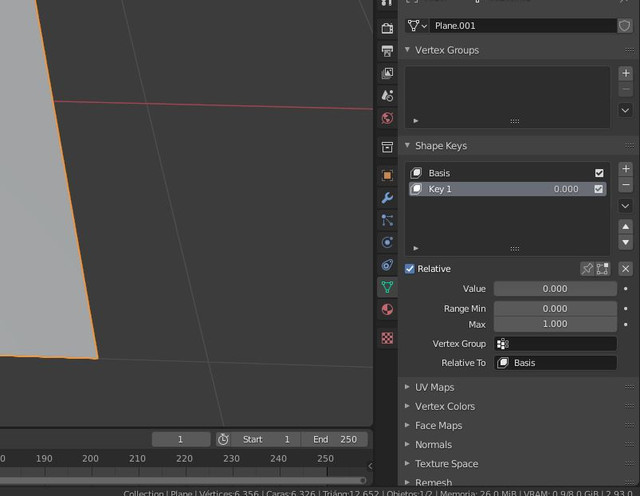
Task: Switch to the Object properties tab
Action: click(387, 176)
